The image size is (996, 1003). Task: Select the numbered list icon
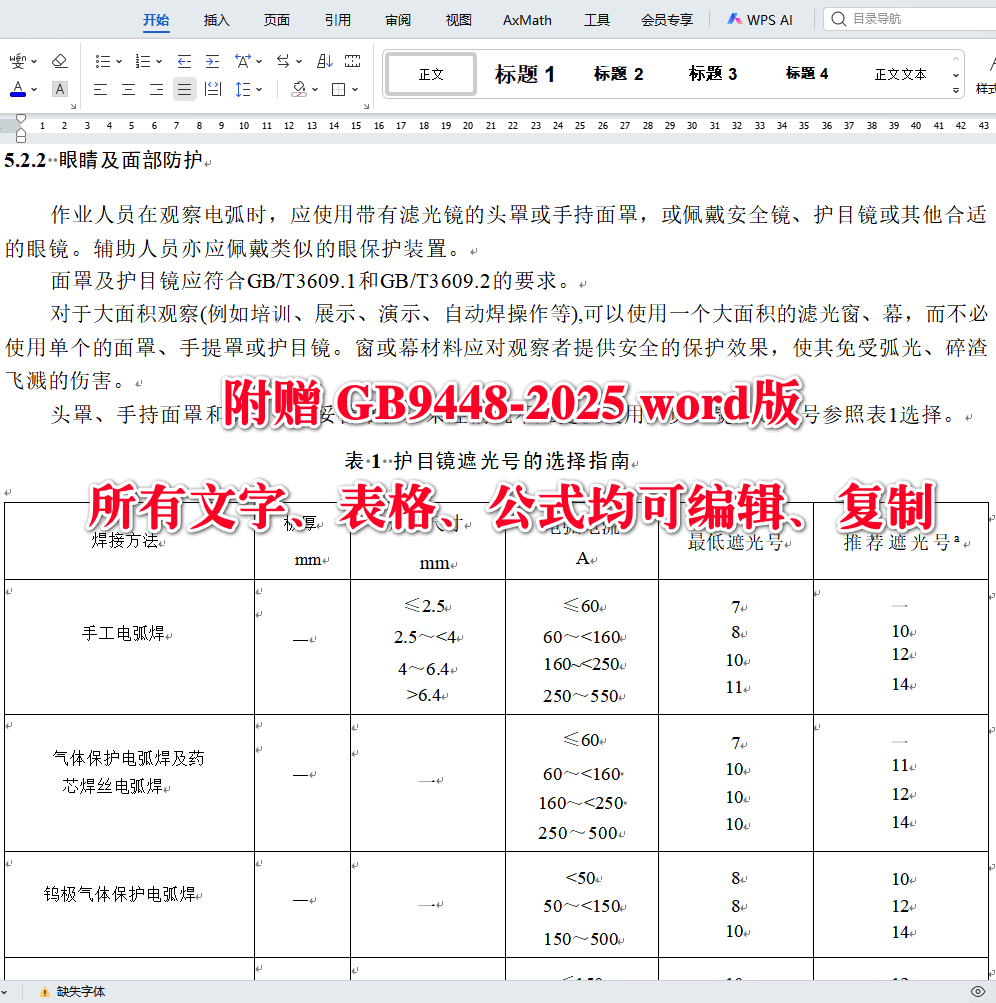141,60
